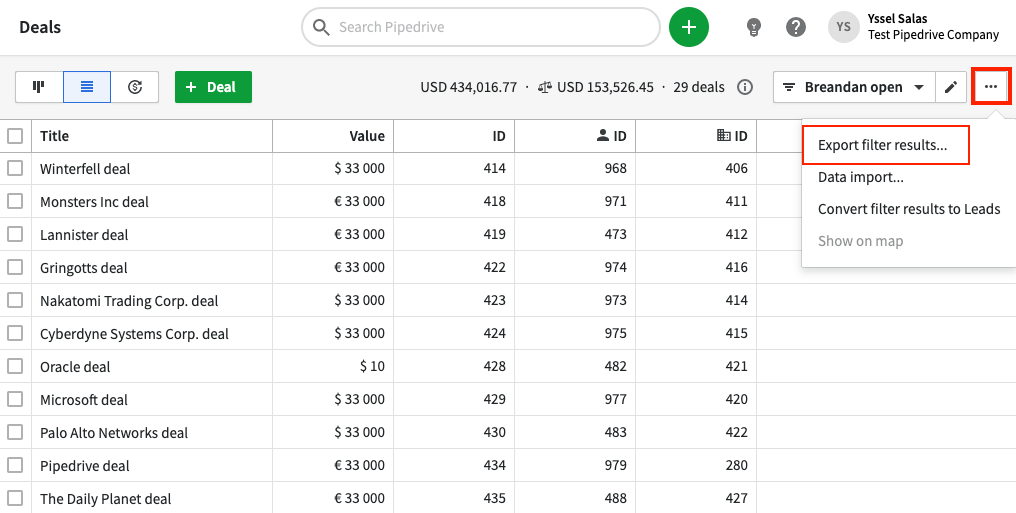Screen dimensions: 1016x513
Task: Open the Pipedrive deal link
Action: point(85,466)
